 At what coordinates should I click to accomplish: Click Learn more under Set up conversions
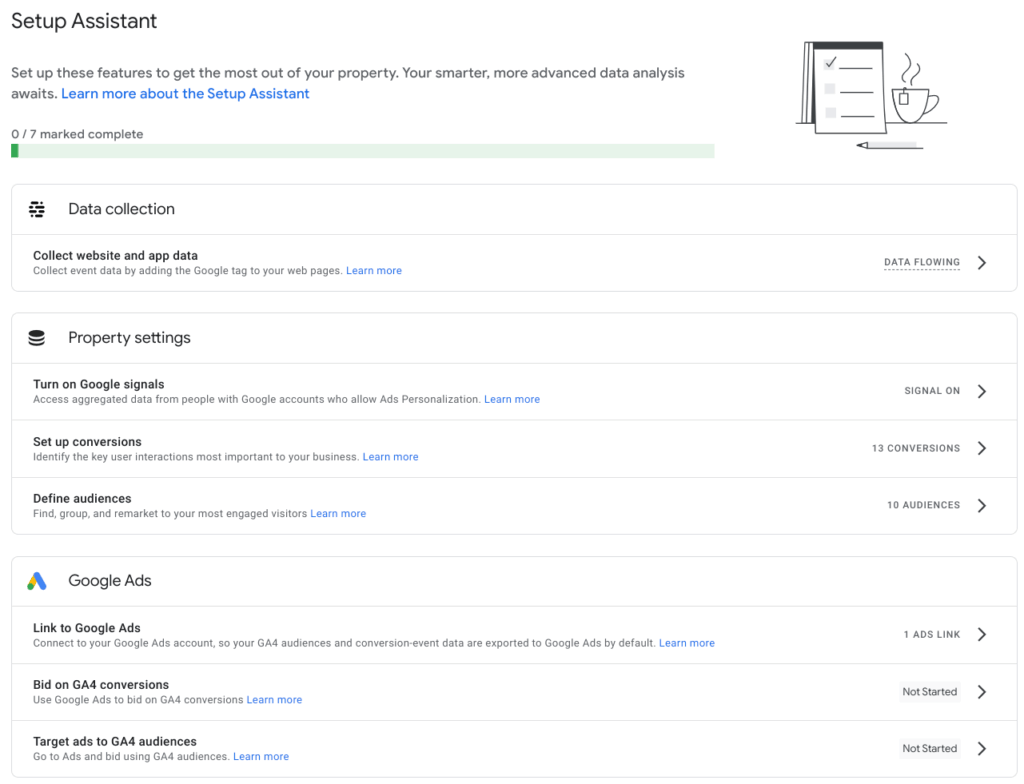point(390,456)
